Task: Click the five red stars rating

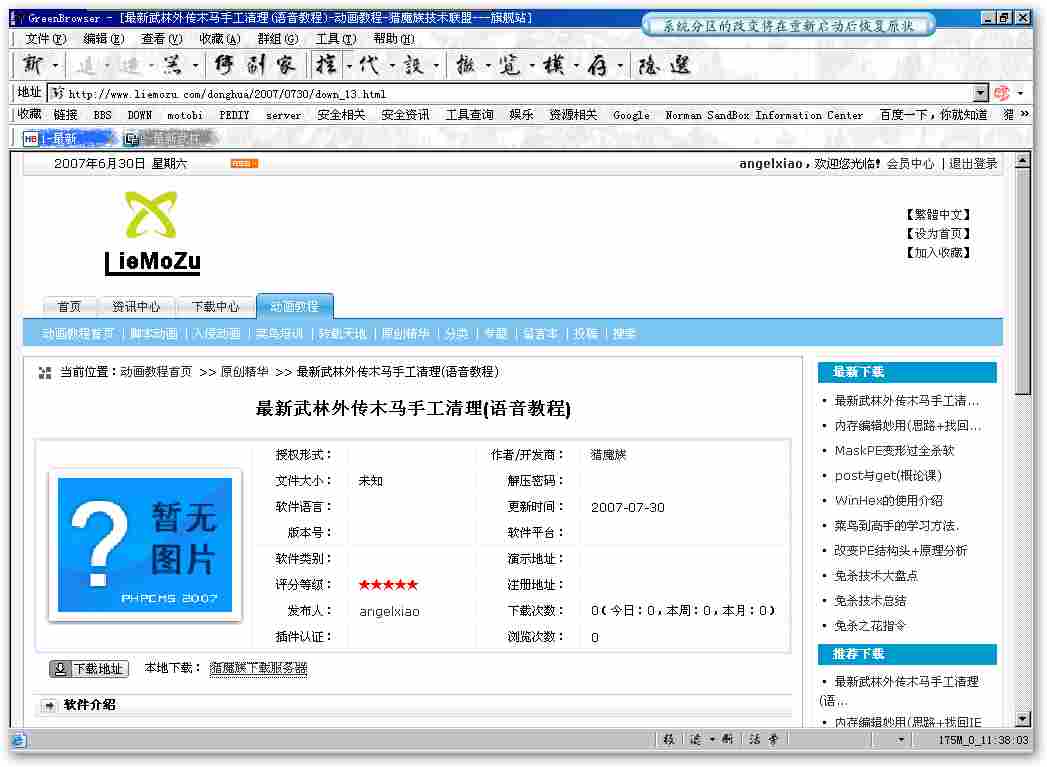Action: click(388, 585)
